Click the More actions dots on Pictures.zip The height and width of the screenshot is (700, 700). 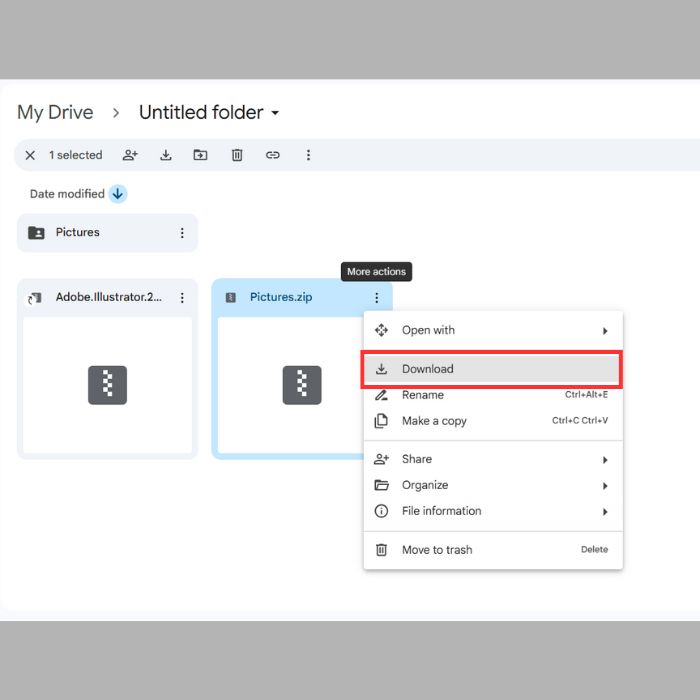click(x=377, y=298)
